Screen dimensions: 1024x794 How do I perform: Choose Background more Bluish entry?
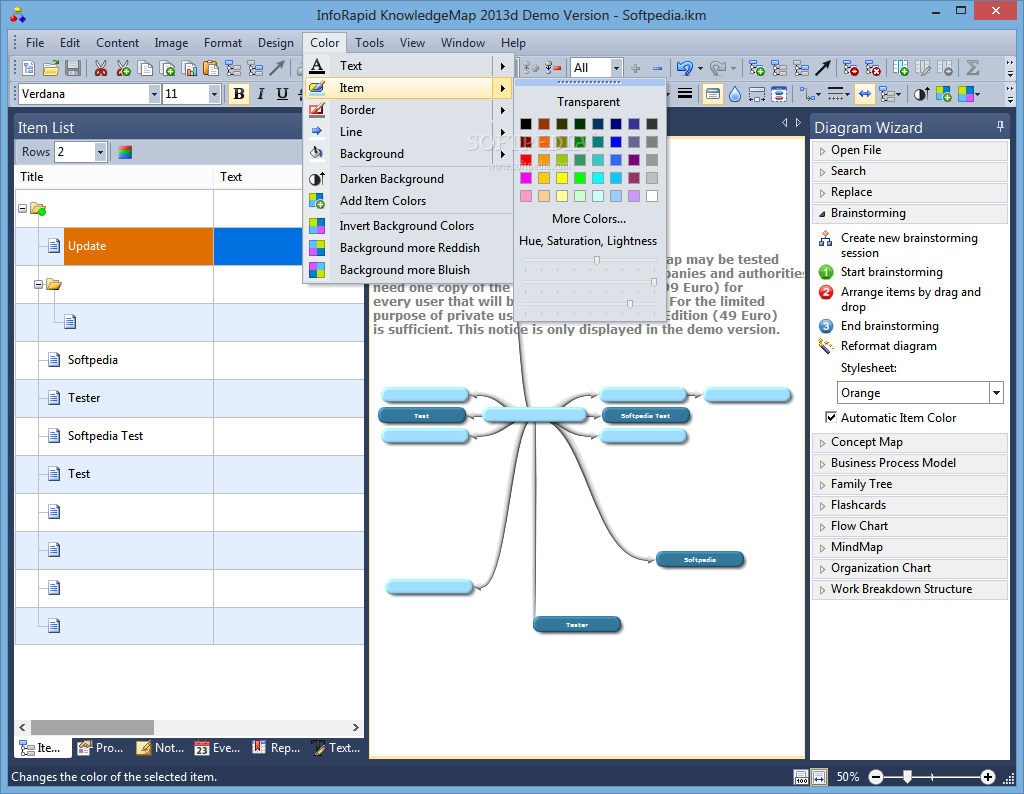coord(408,270)
